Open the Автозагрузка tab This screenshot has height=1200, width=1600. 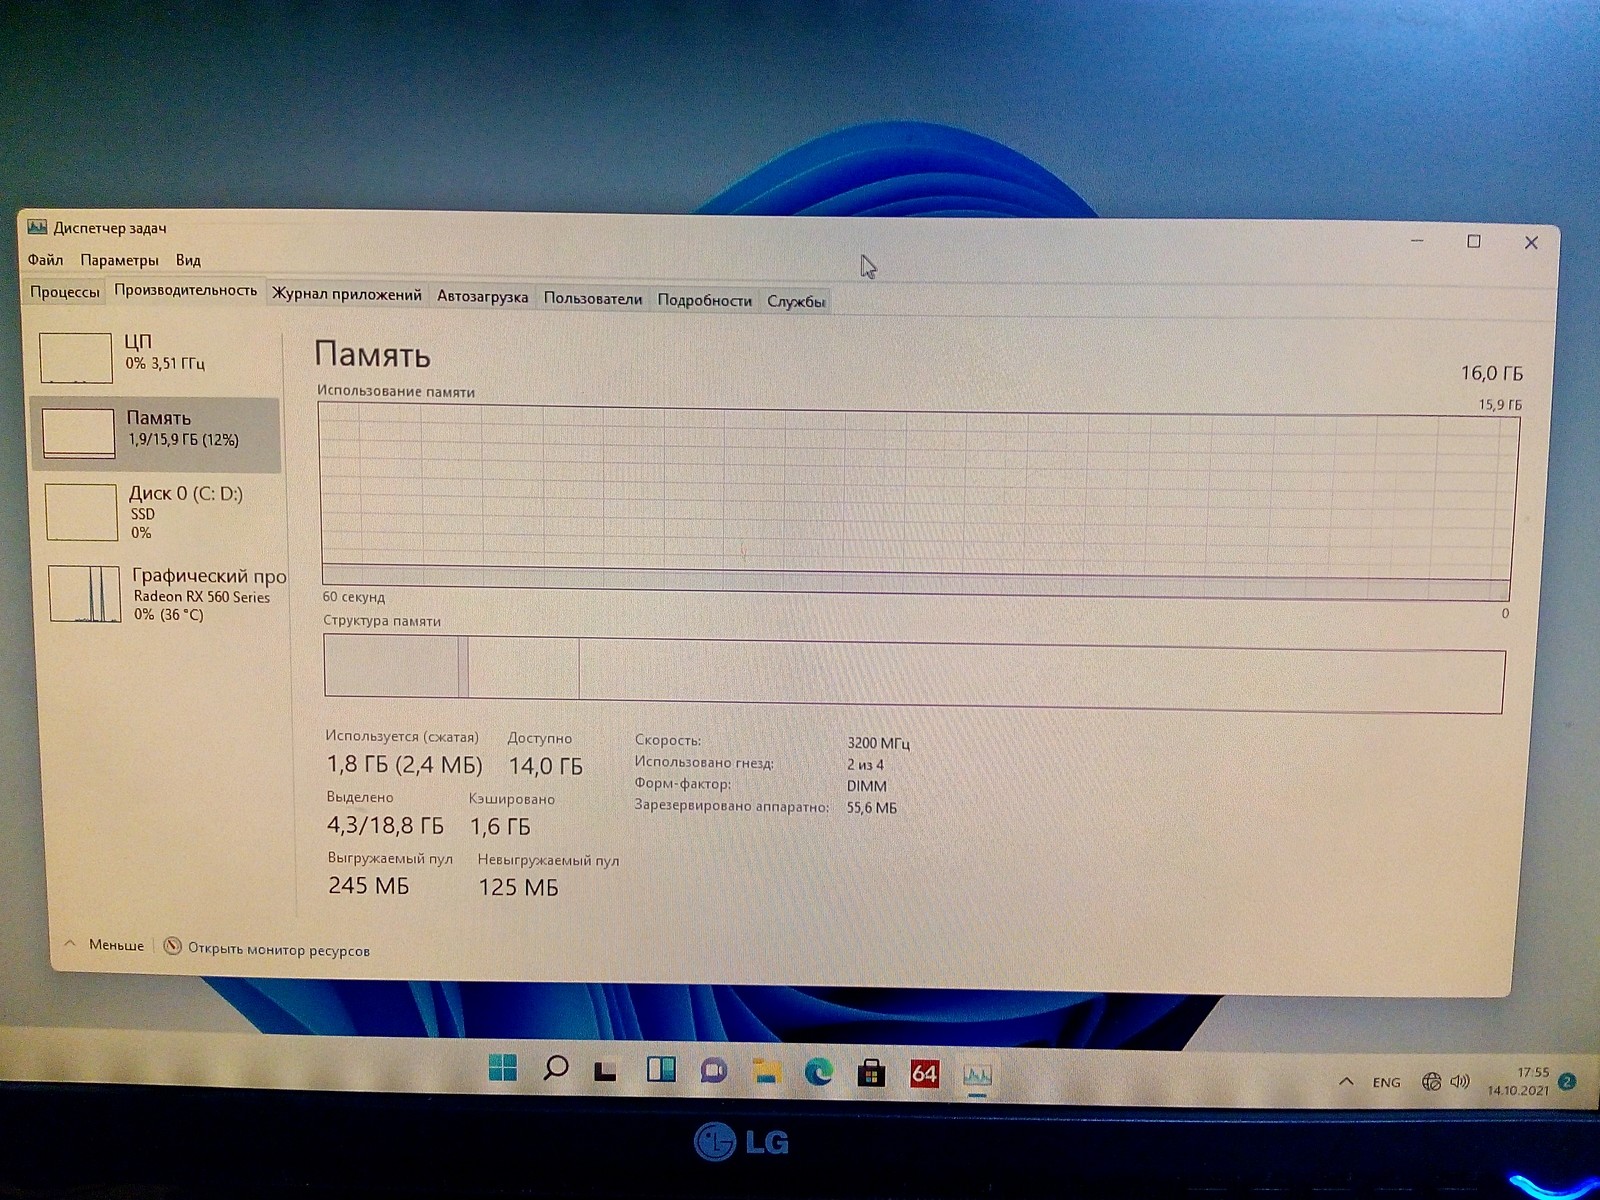(x=482, y=297)
